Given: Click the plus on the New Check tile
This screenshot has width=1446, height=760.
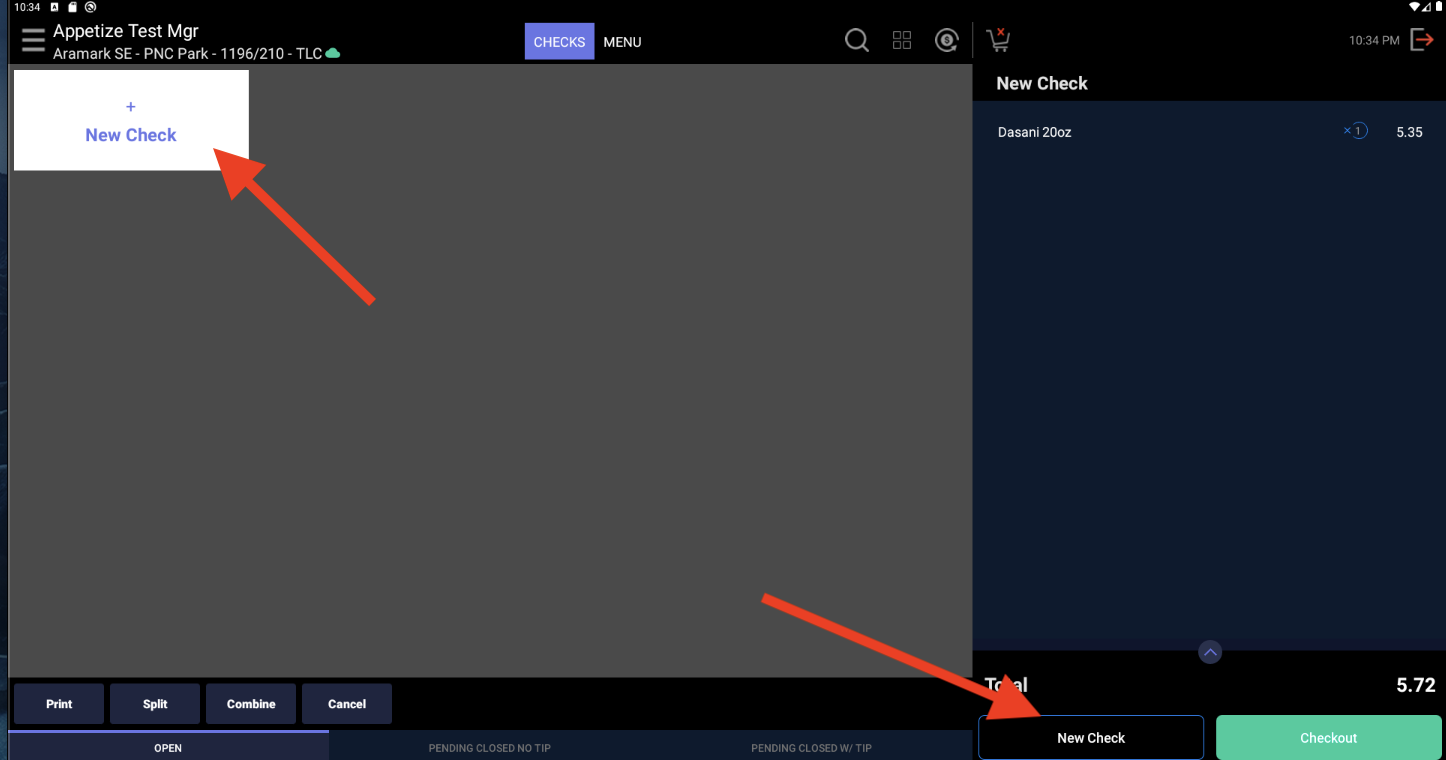Looking at the screenshot, I should coord(130,106).
